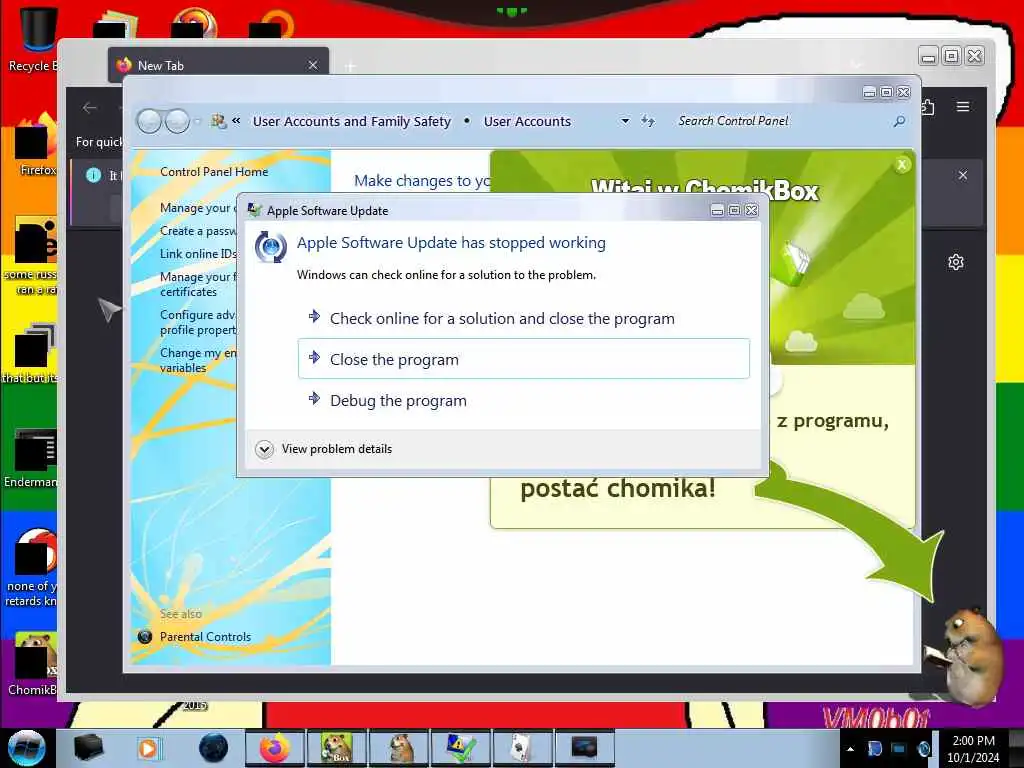The image size is (1024, 768).
Task: Select "User Accounts" breadcrumb segment
Action: (527, 121)
